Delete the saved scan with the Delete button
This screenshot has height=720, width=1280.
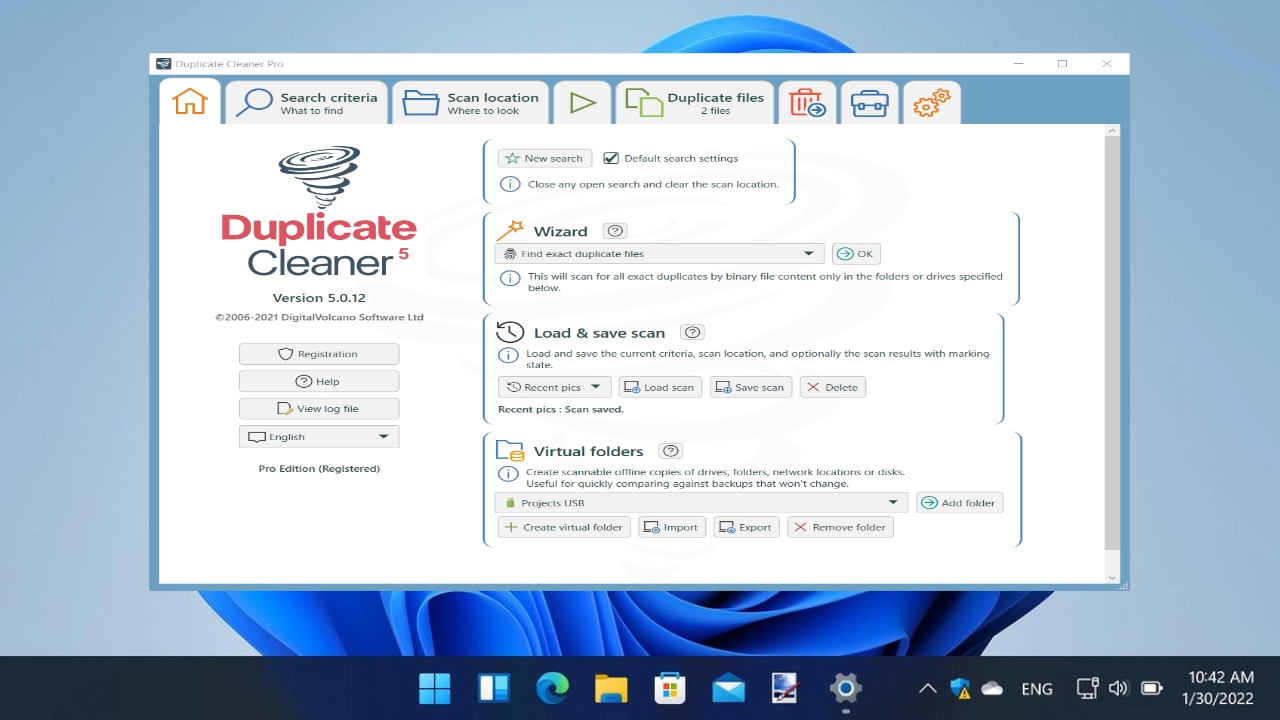pyautogui.click(x=833, y=387)
